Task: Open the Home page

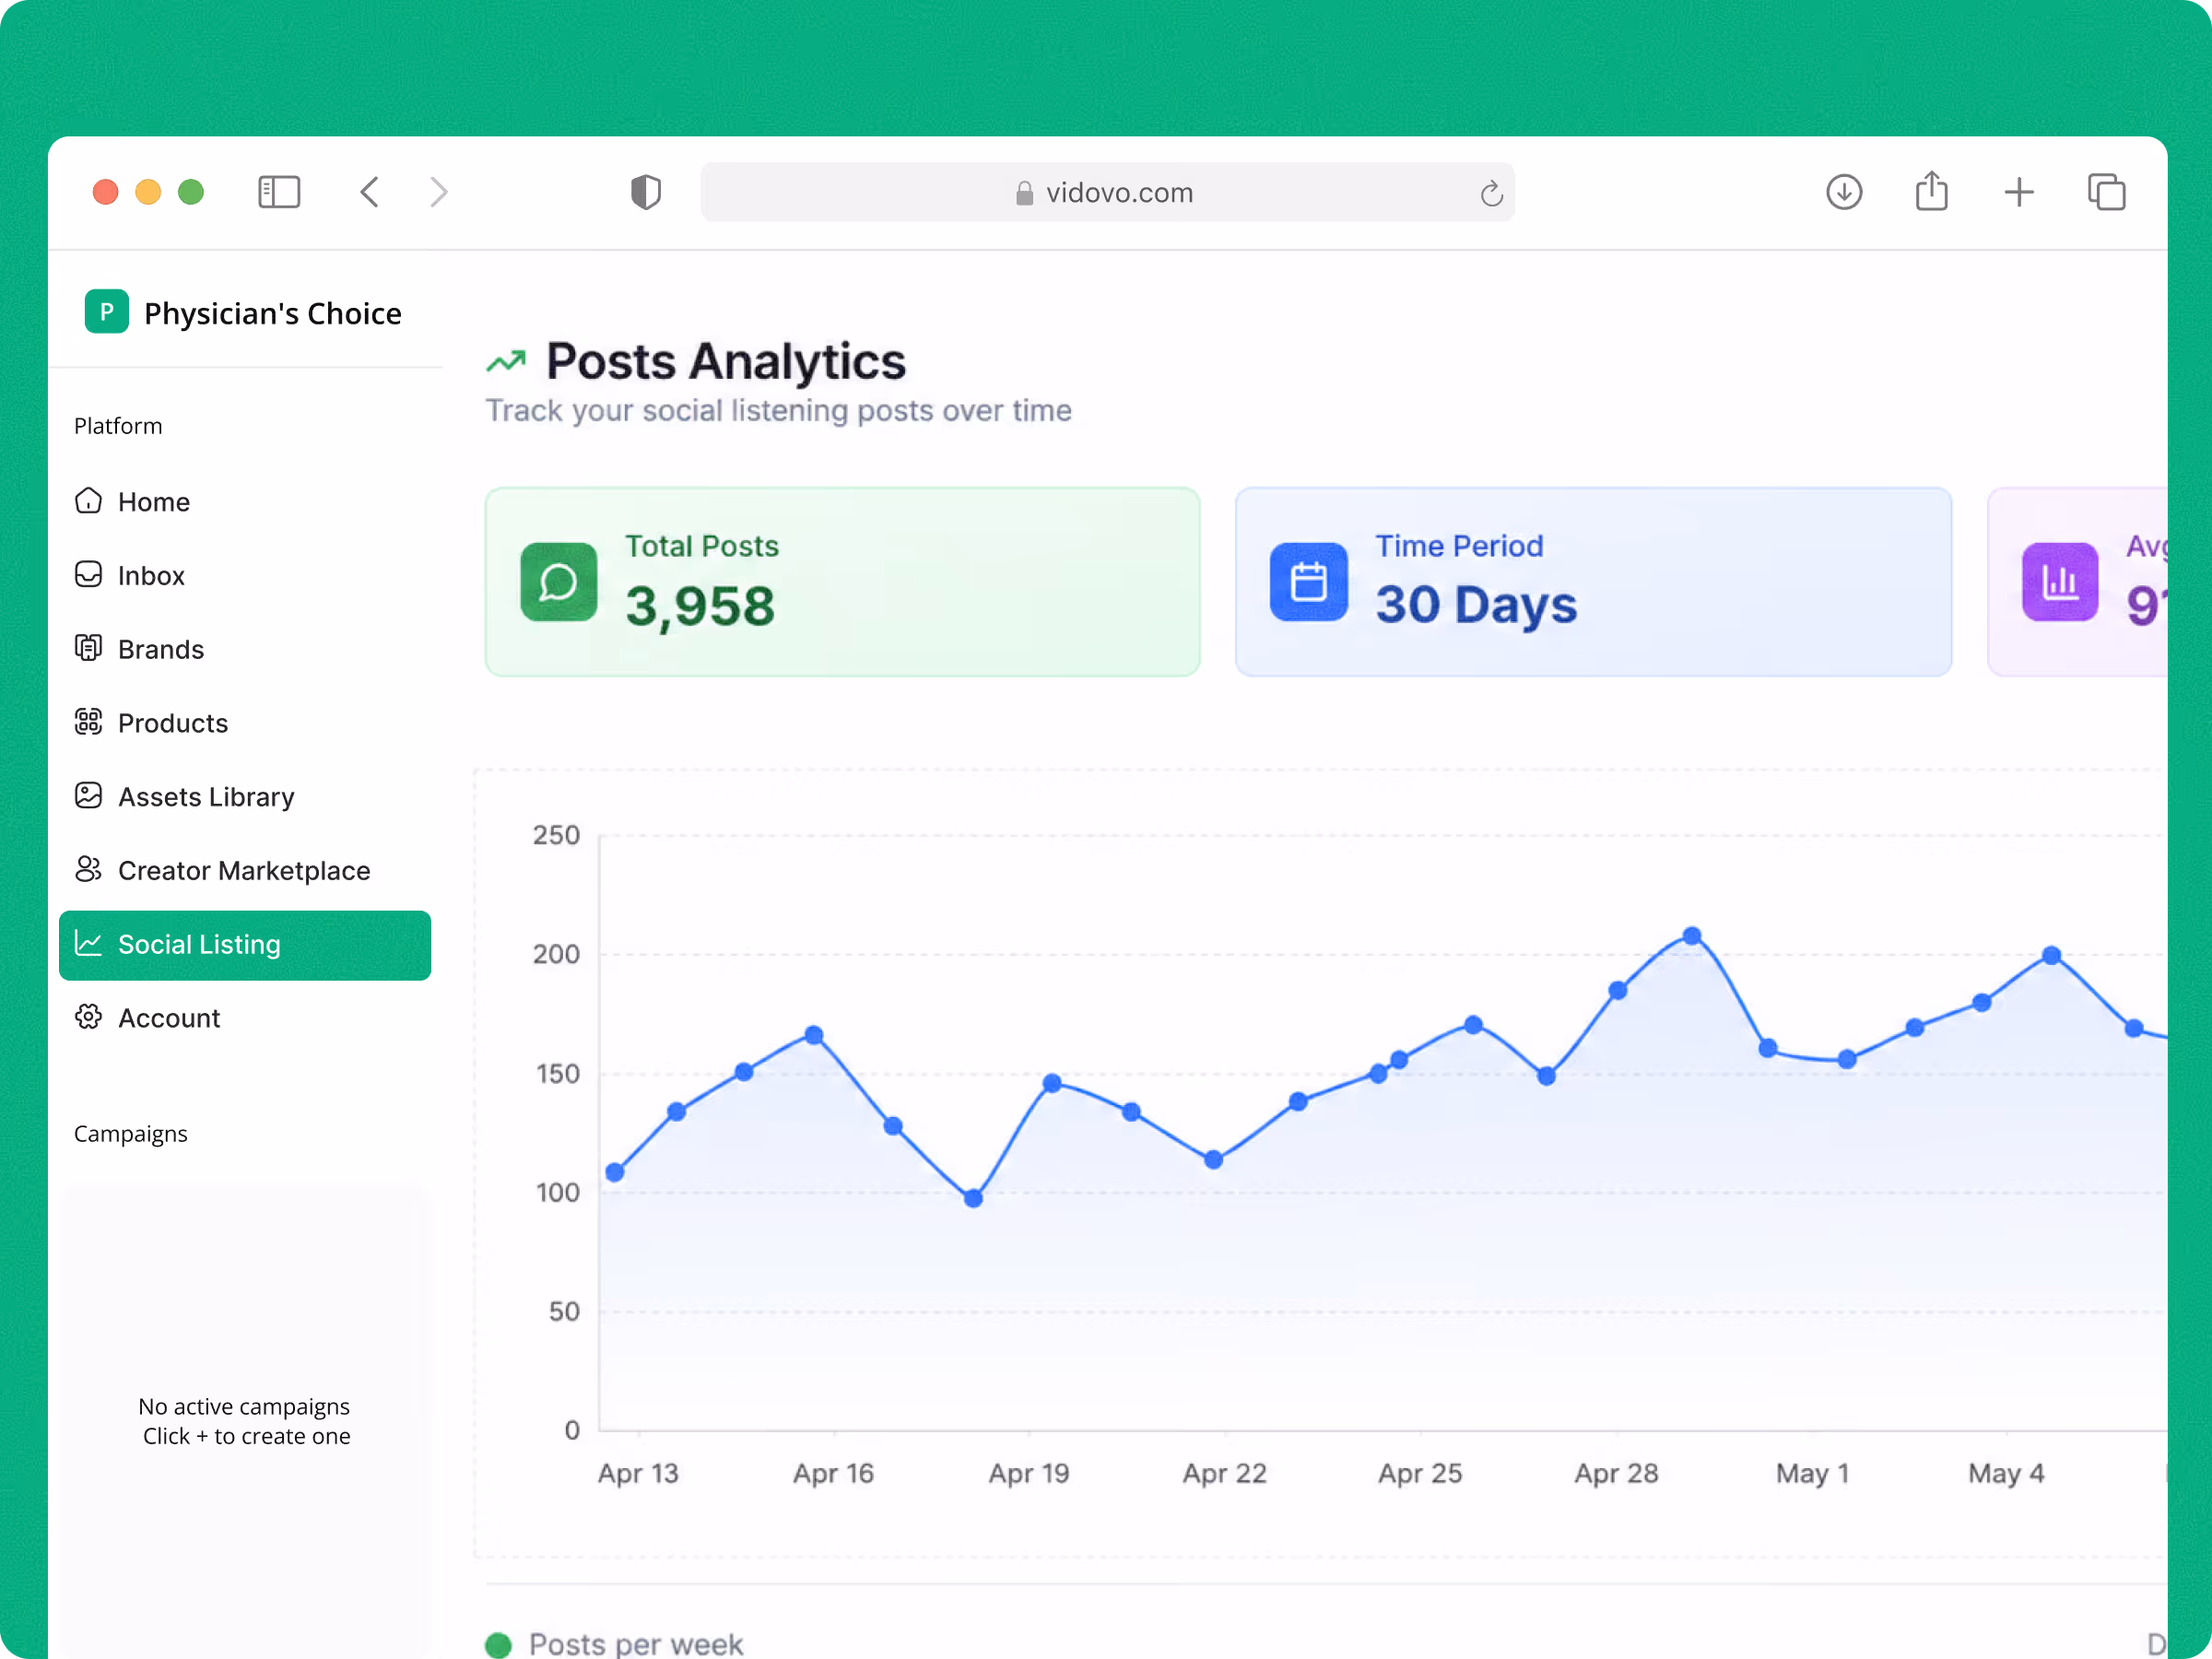Action: point(245,502)
